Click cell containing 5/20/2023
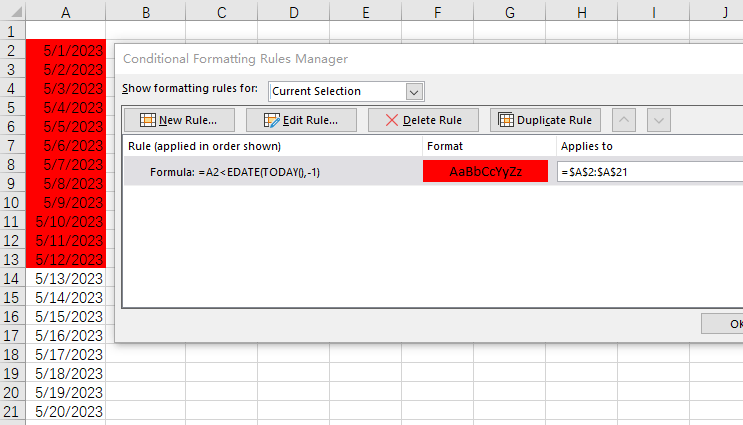Viewport: 743px width, 425px height. click(x=66, y=411)
